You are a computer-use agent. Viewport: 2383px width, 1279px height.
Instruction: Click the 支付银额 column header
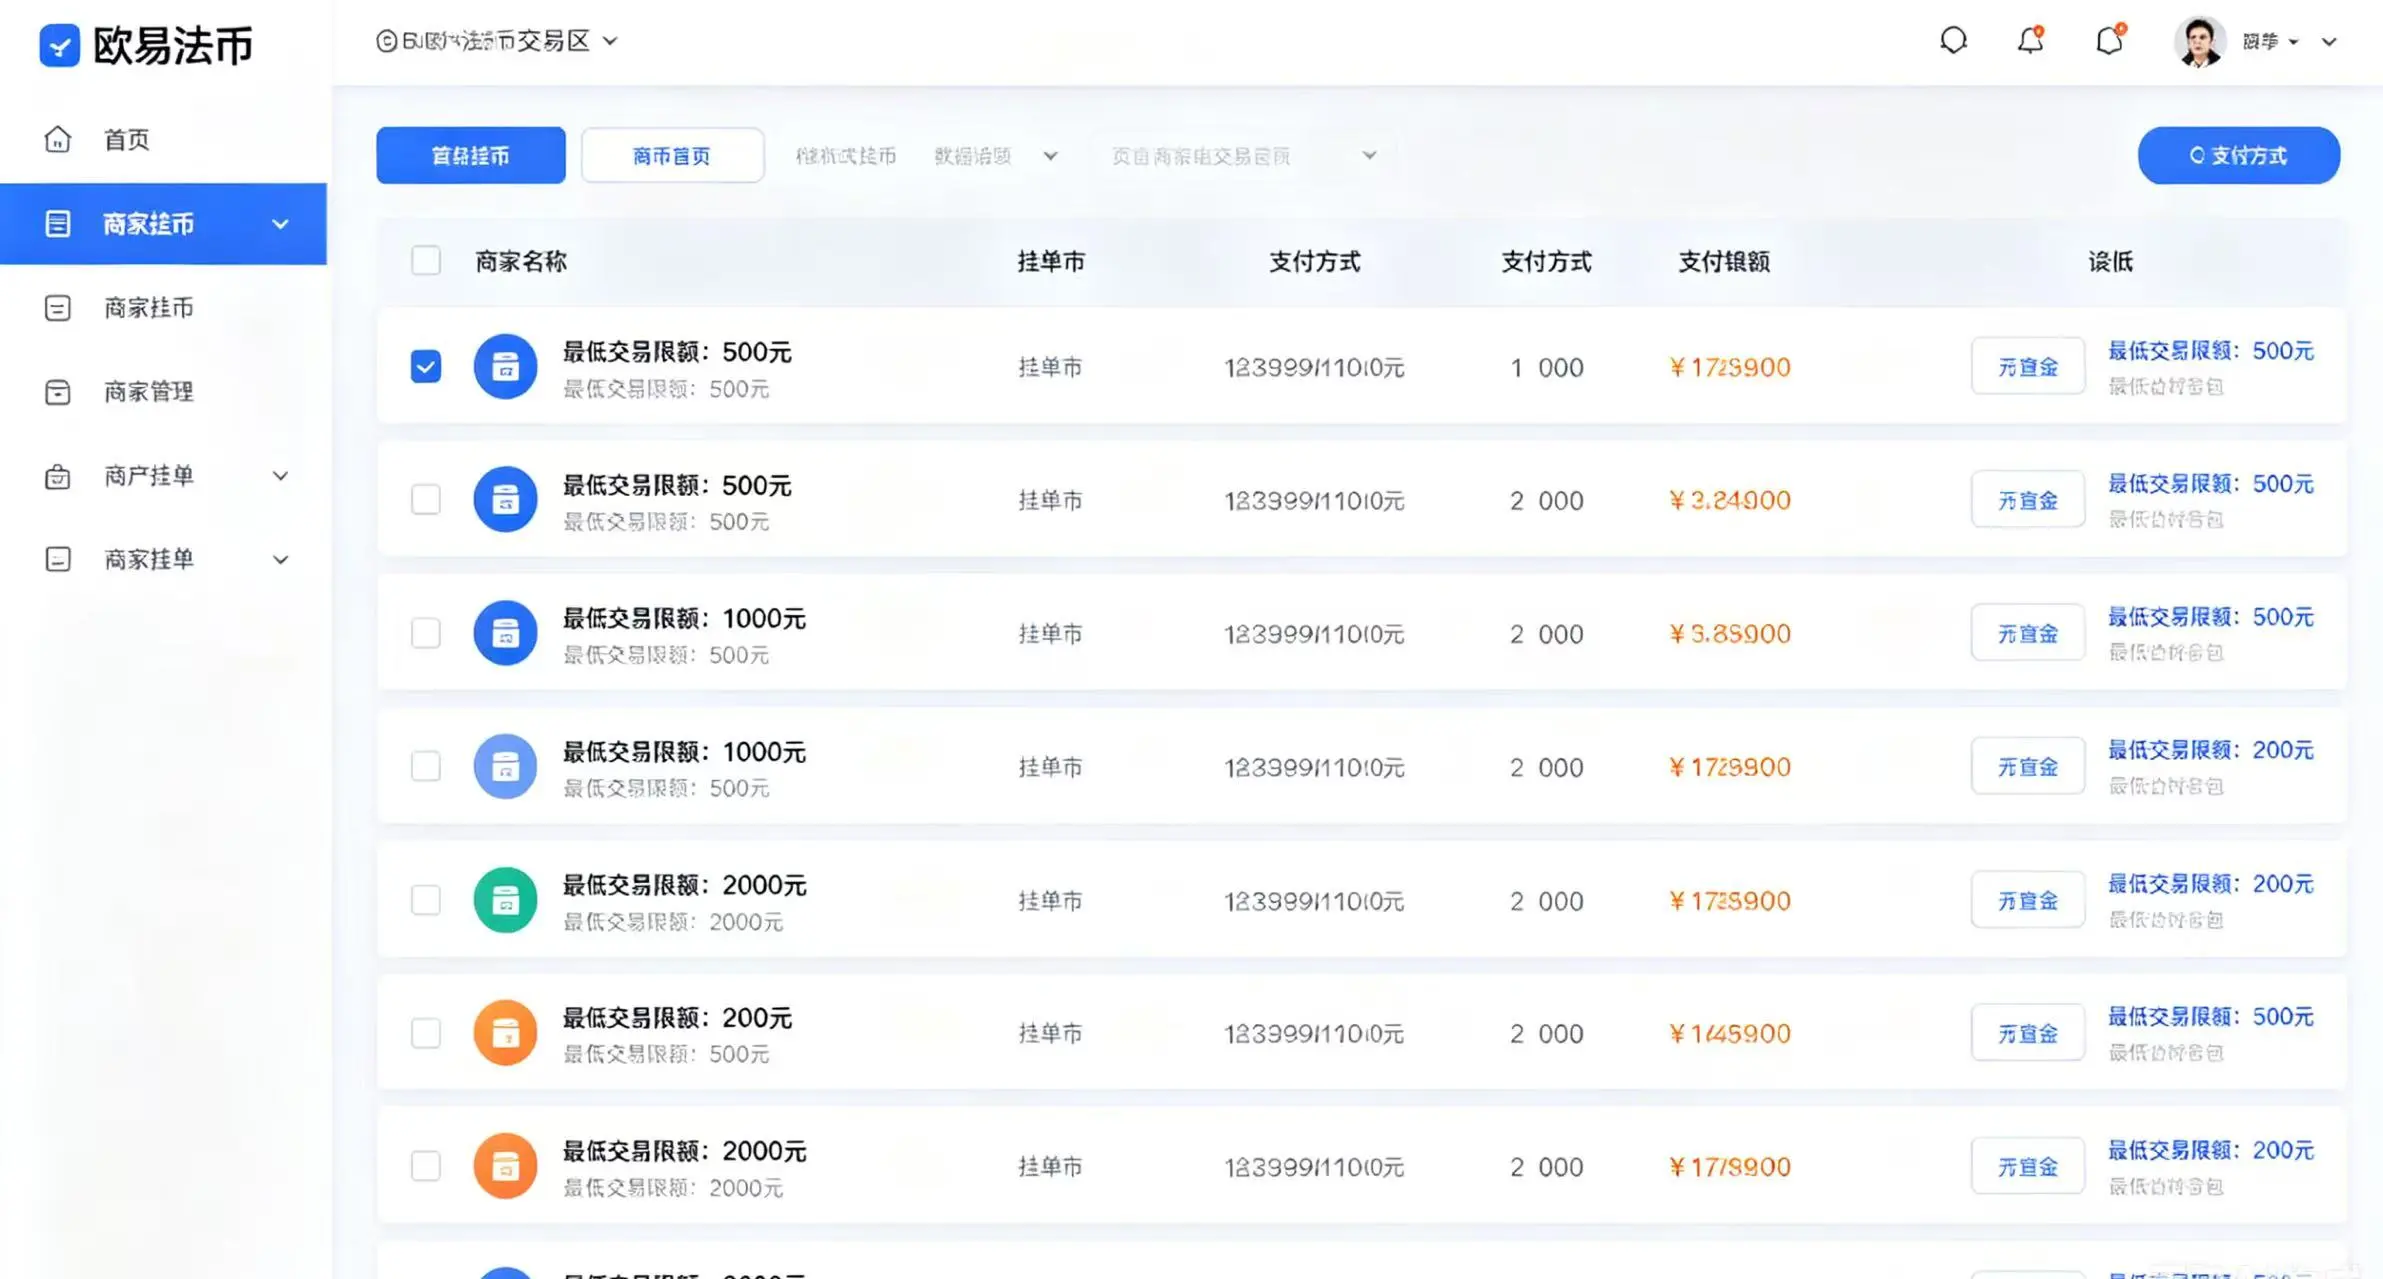pos(1724,261)
